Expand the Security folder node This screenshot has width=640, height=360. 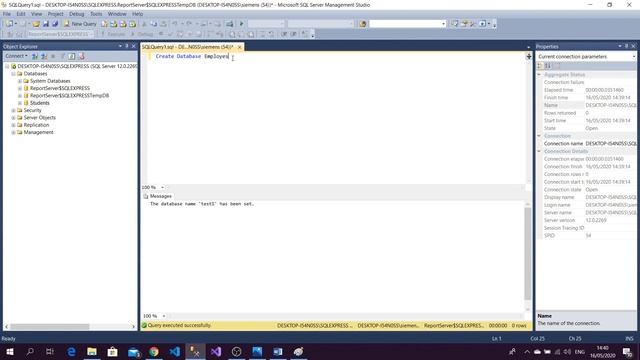click(x=13, y=111)
